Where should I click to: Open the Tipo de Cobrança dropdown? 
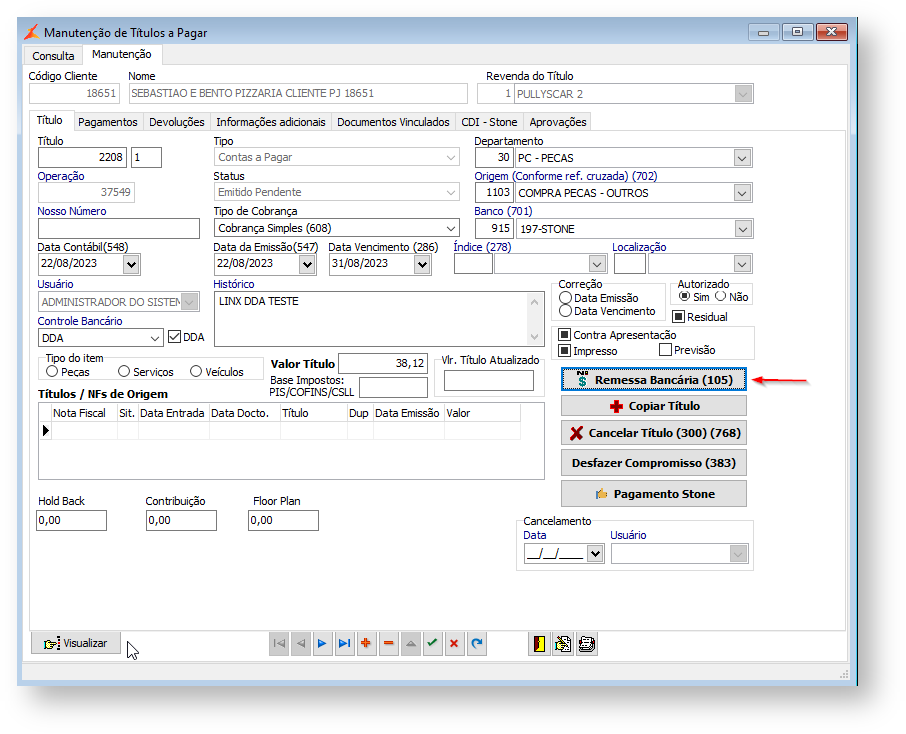450,229
